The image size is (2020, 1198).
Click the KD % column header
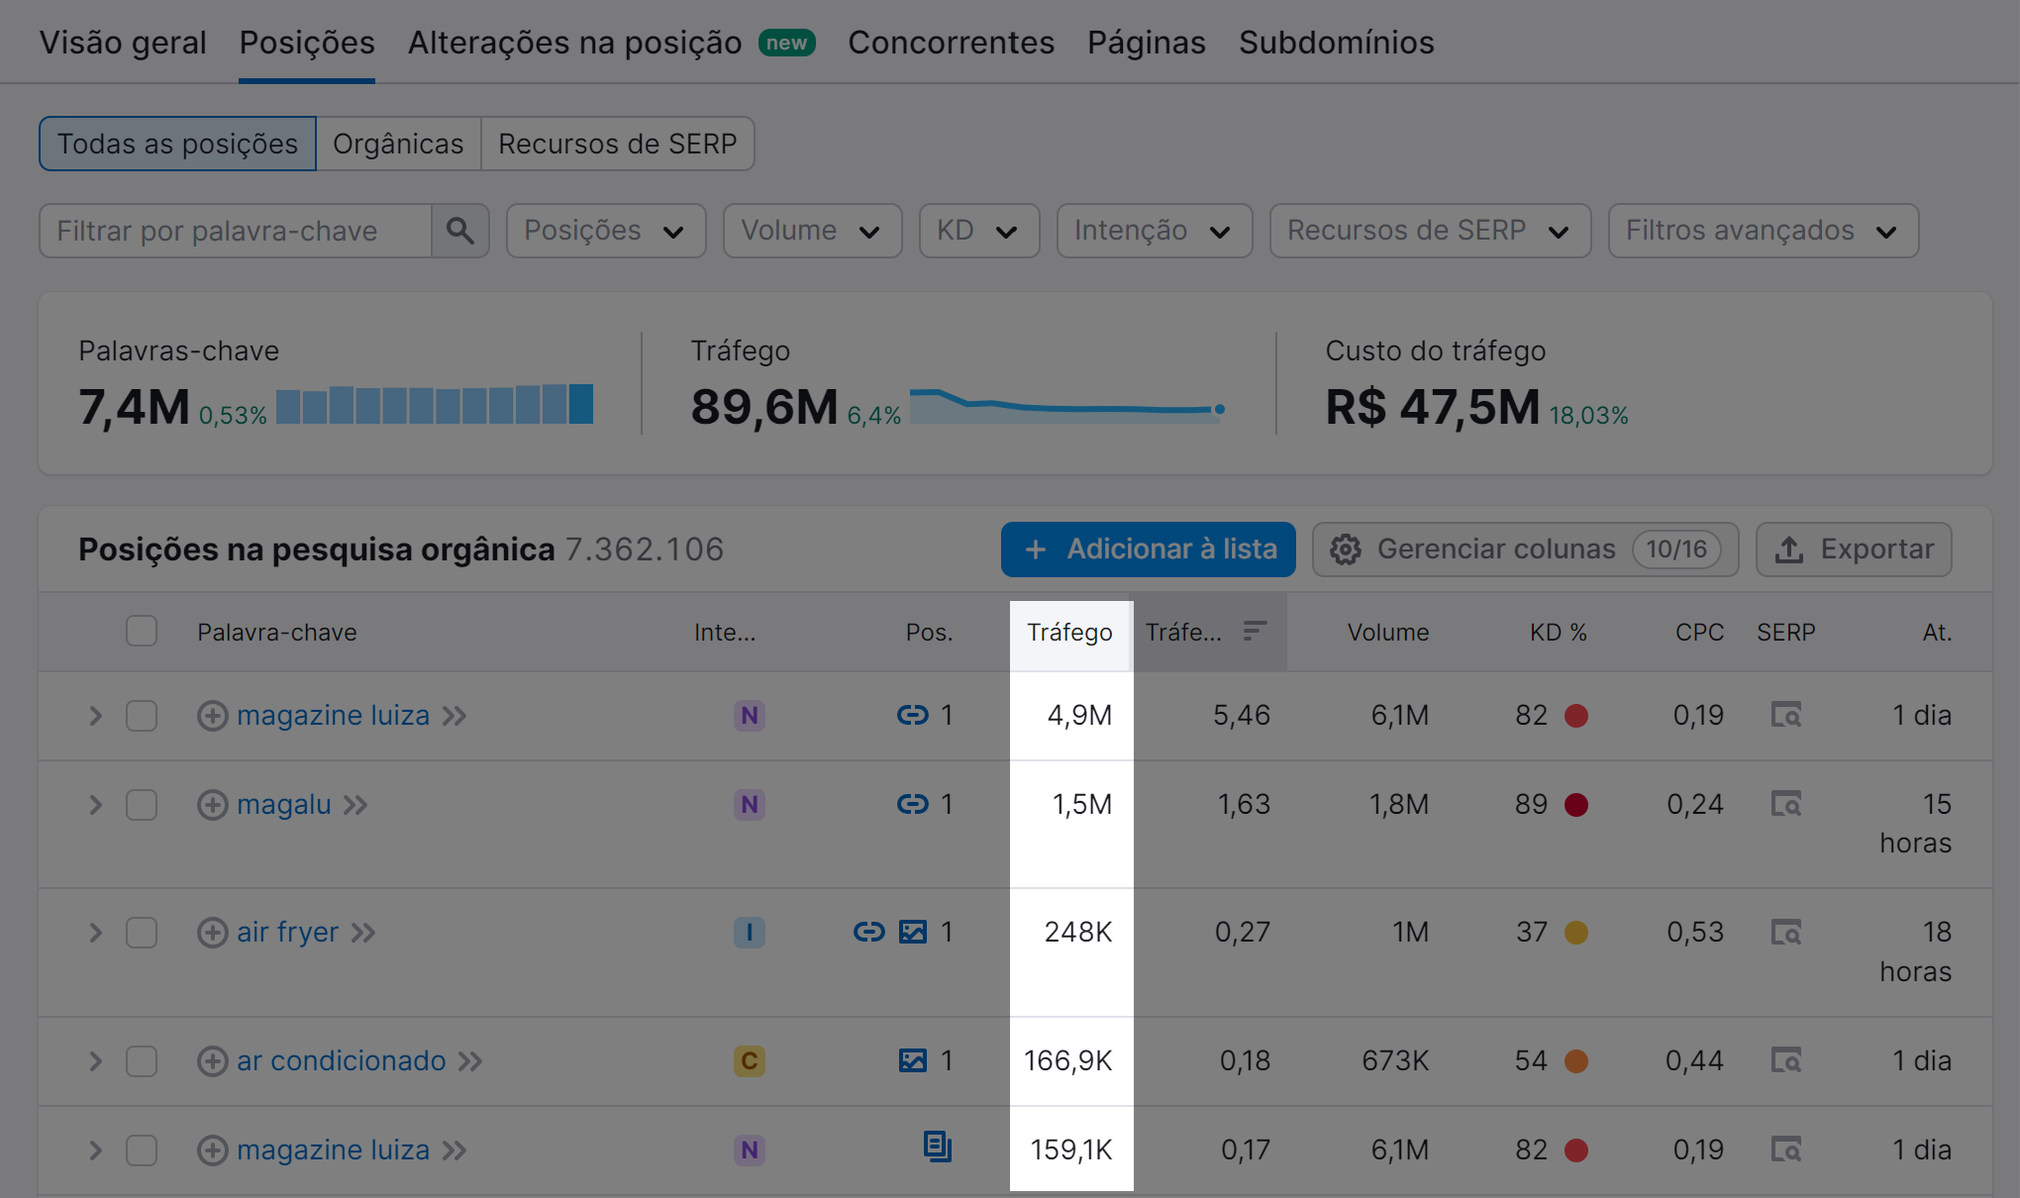pyautogui.click(x=1558, y=632)
